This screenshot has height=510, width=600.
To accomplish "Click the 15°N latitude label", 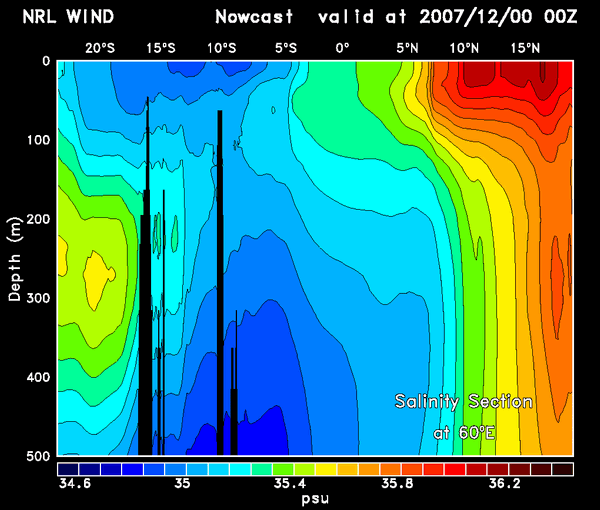I will click(525, 48).
